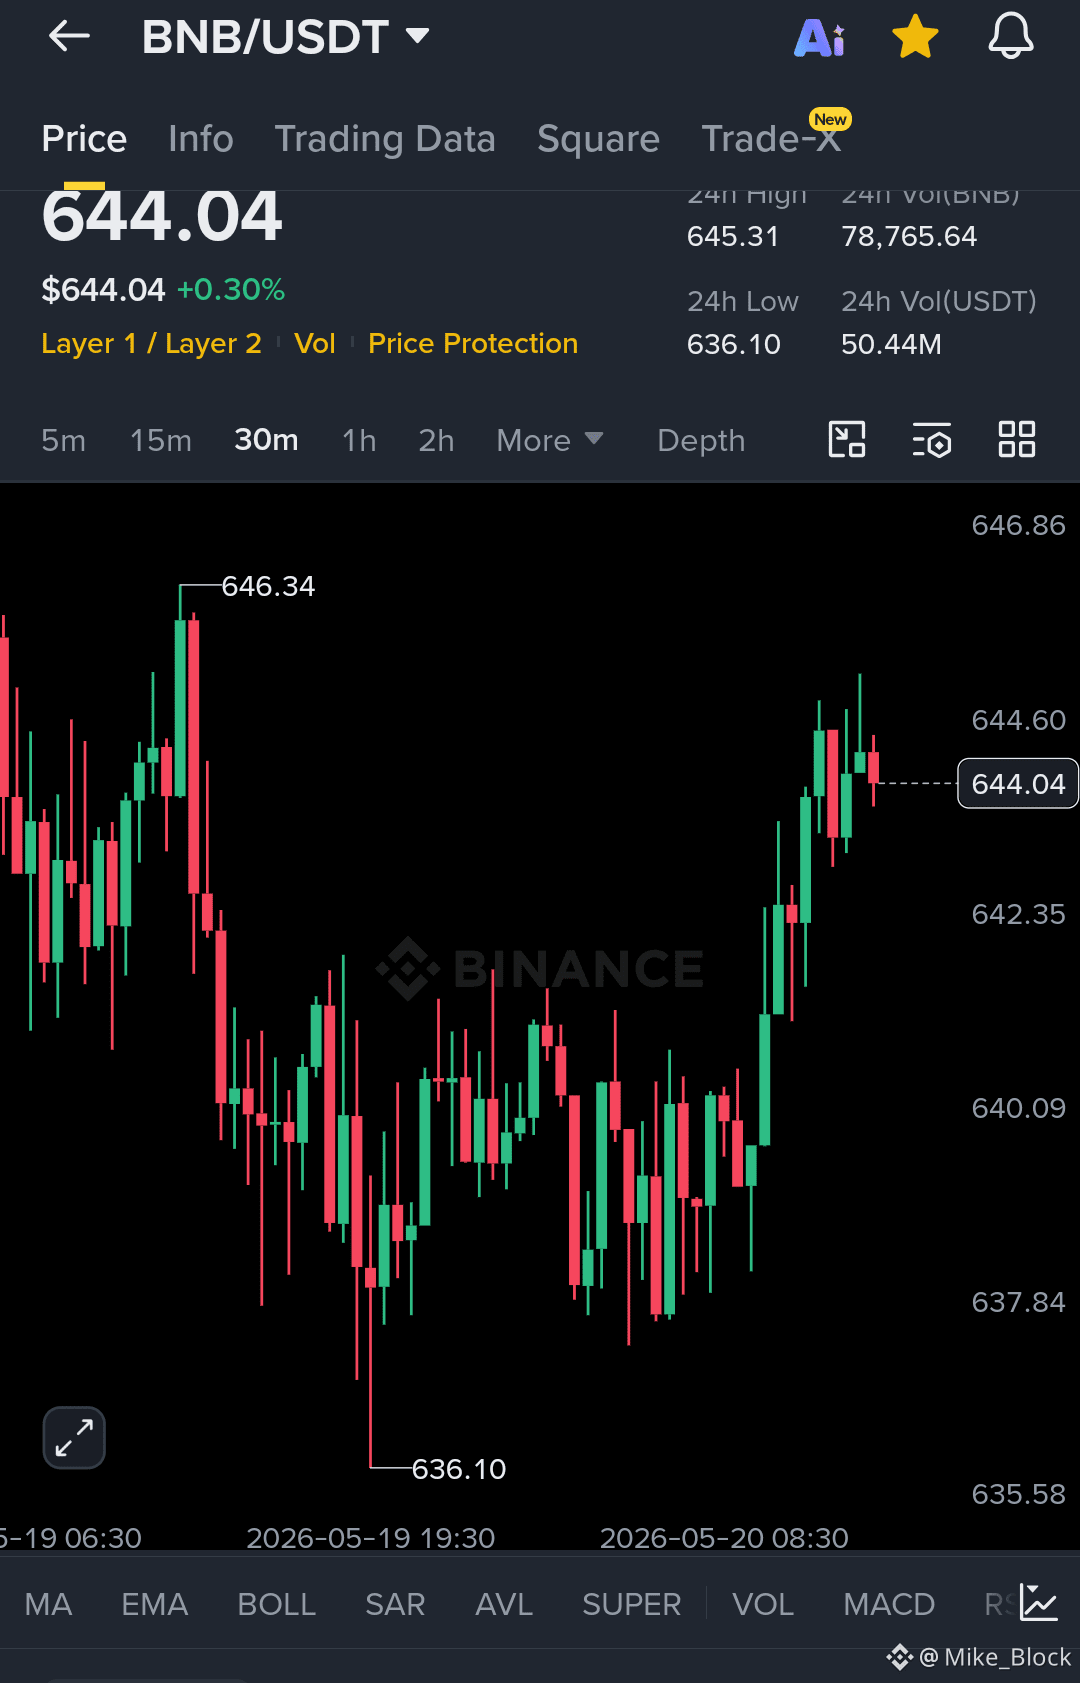Tap the large 644.04 last price
The width and height of the screenshot is (1080, 1683).
tap(162, 216)
